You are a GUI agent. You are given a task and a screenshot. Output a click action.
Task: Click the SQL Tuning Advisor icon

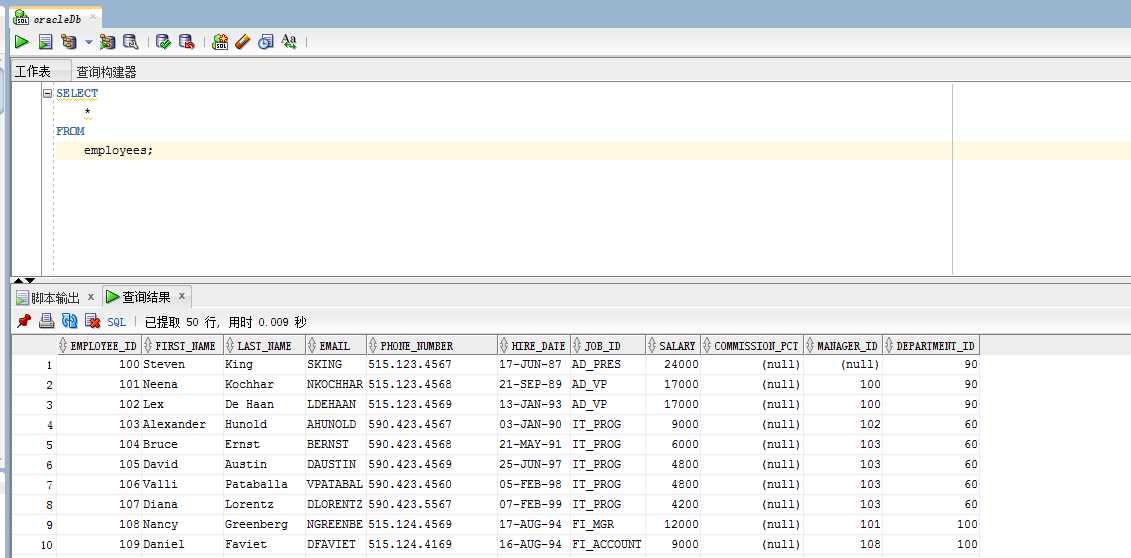(x=131, y=42)
